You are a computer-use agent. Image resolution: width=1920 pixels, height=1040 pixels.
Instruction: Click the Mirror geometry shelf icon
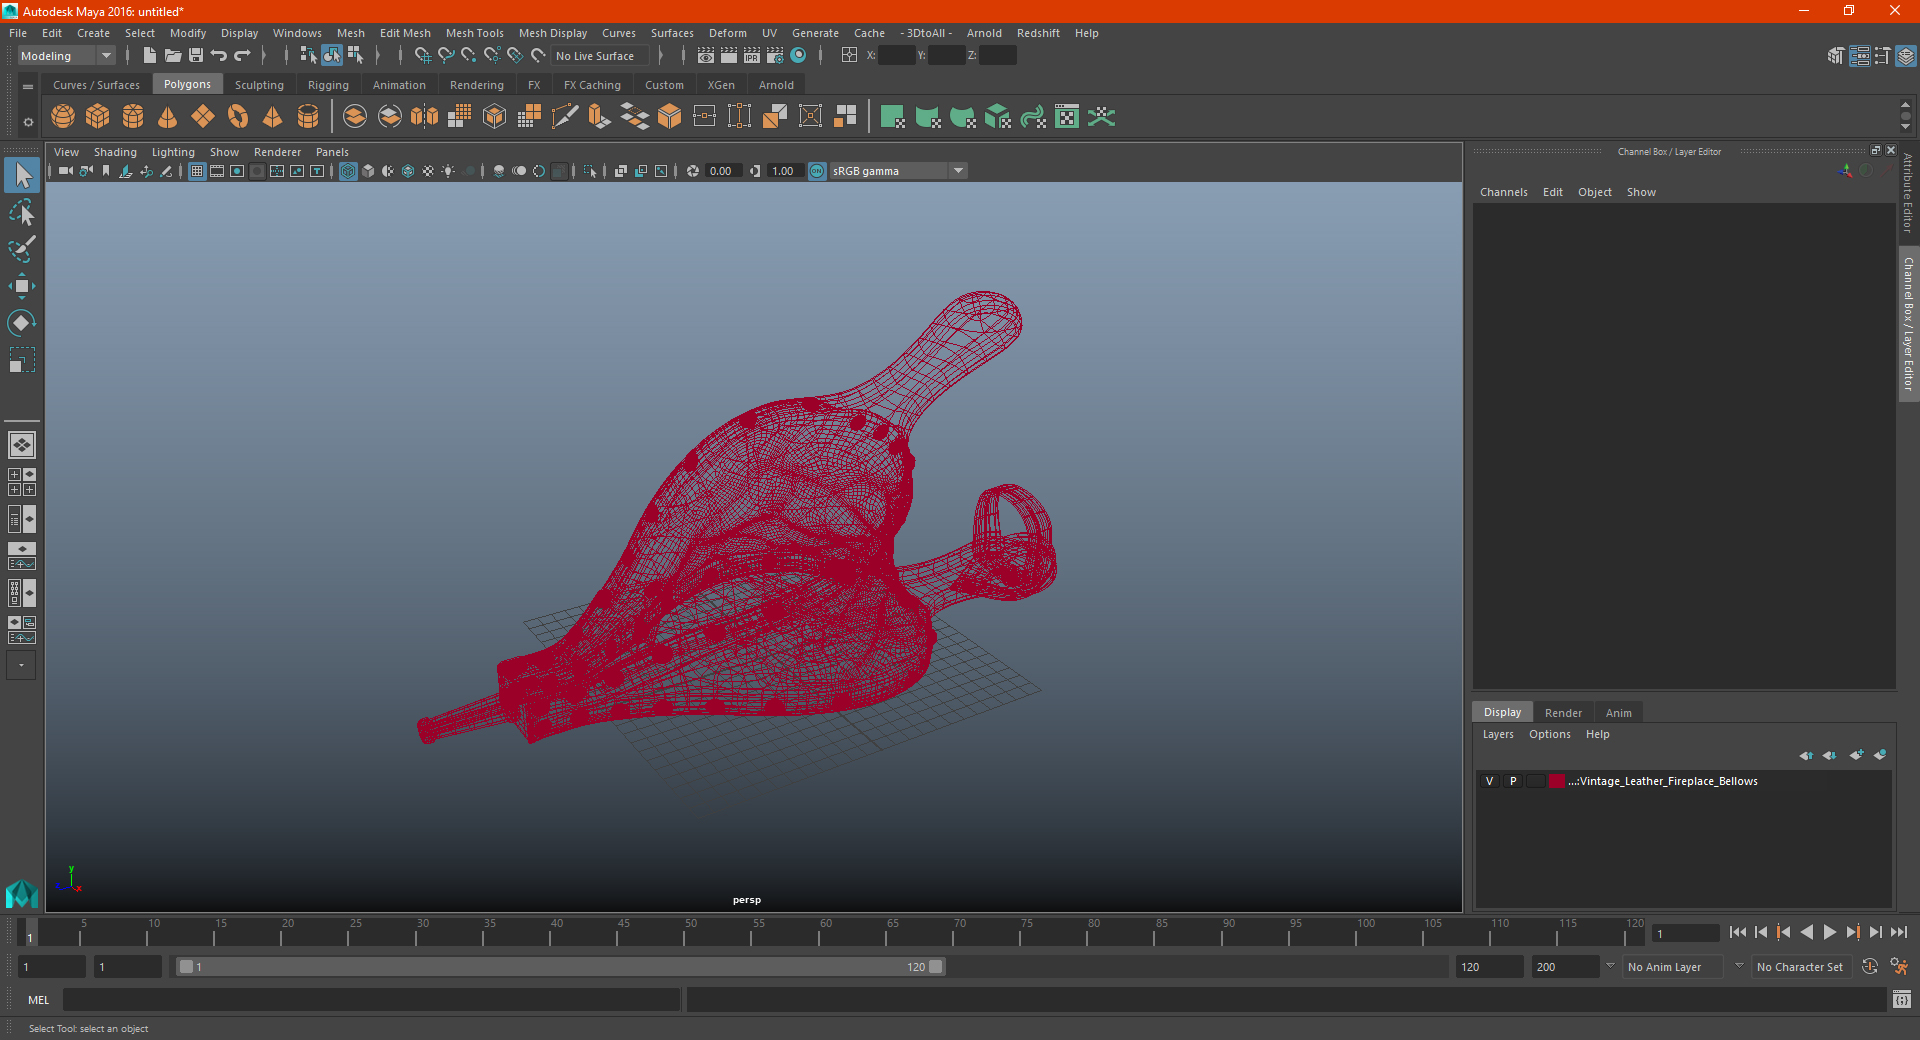coord(425,117)
